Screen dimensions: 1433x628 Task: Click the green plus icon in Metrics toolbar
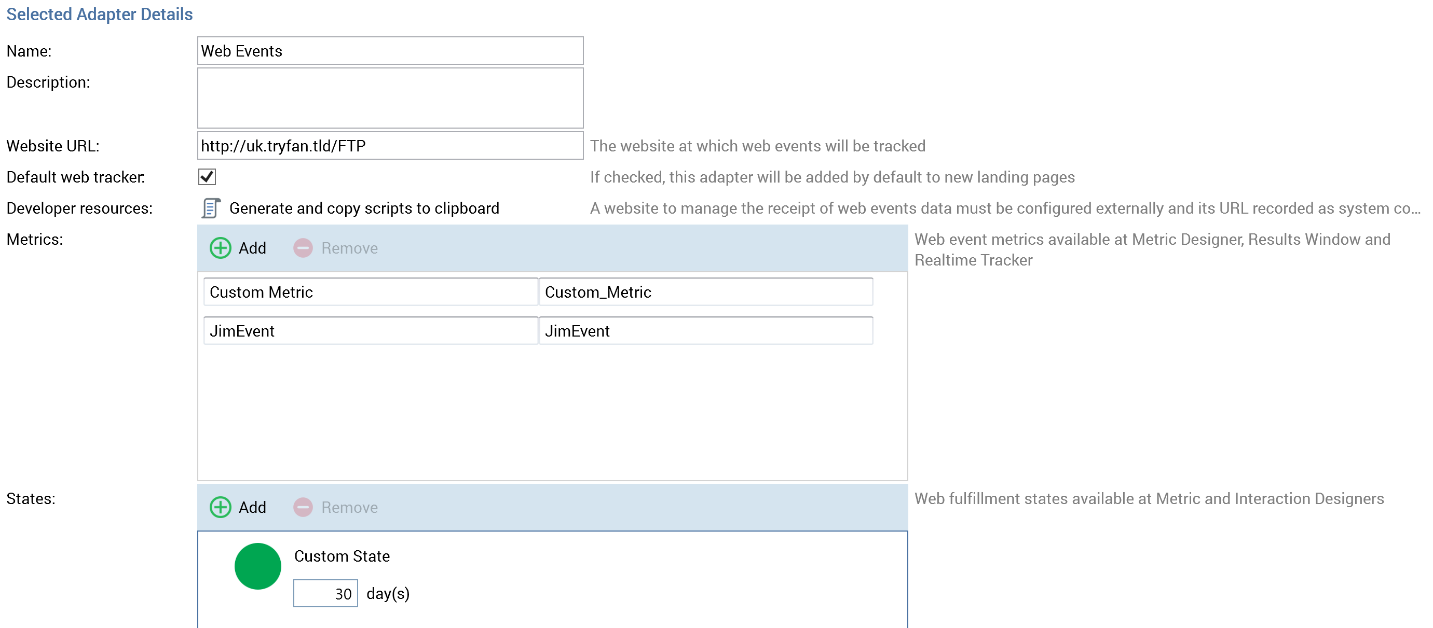pos(220,248)
